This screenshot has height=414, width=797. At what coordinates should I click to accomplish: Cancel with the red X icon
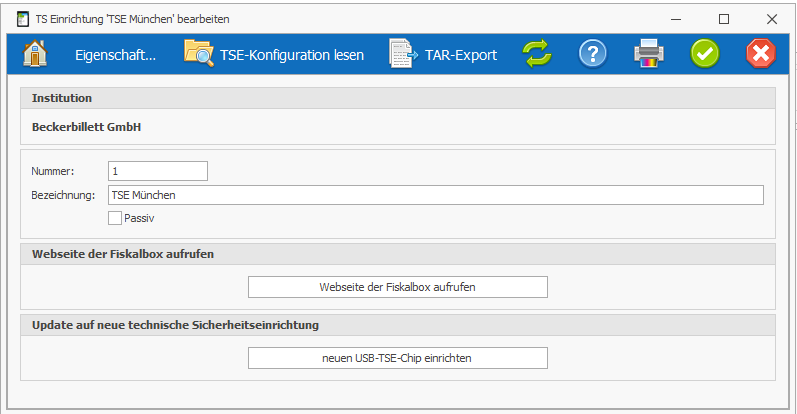761,53
